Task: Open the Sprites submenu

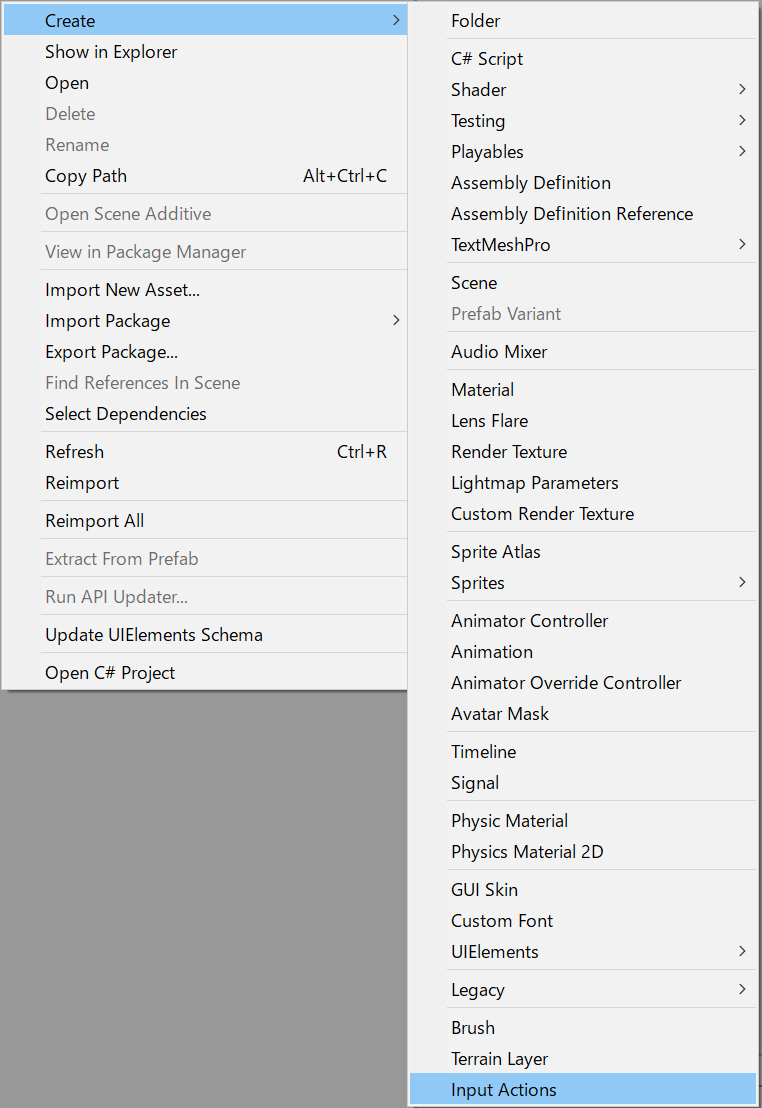Action: [x=582, y=583]
